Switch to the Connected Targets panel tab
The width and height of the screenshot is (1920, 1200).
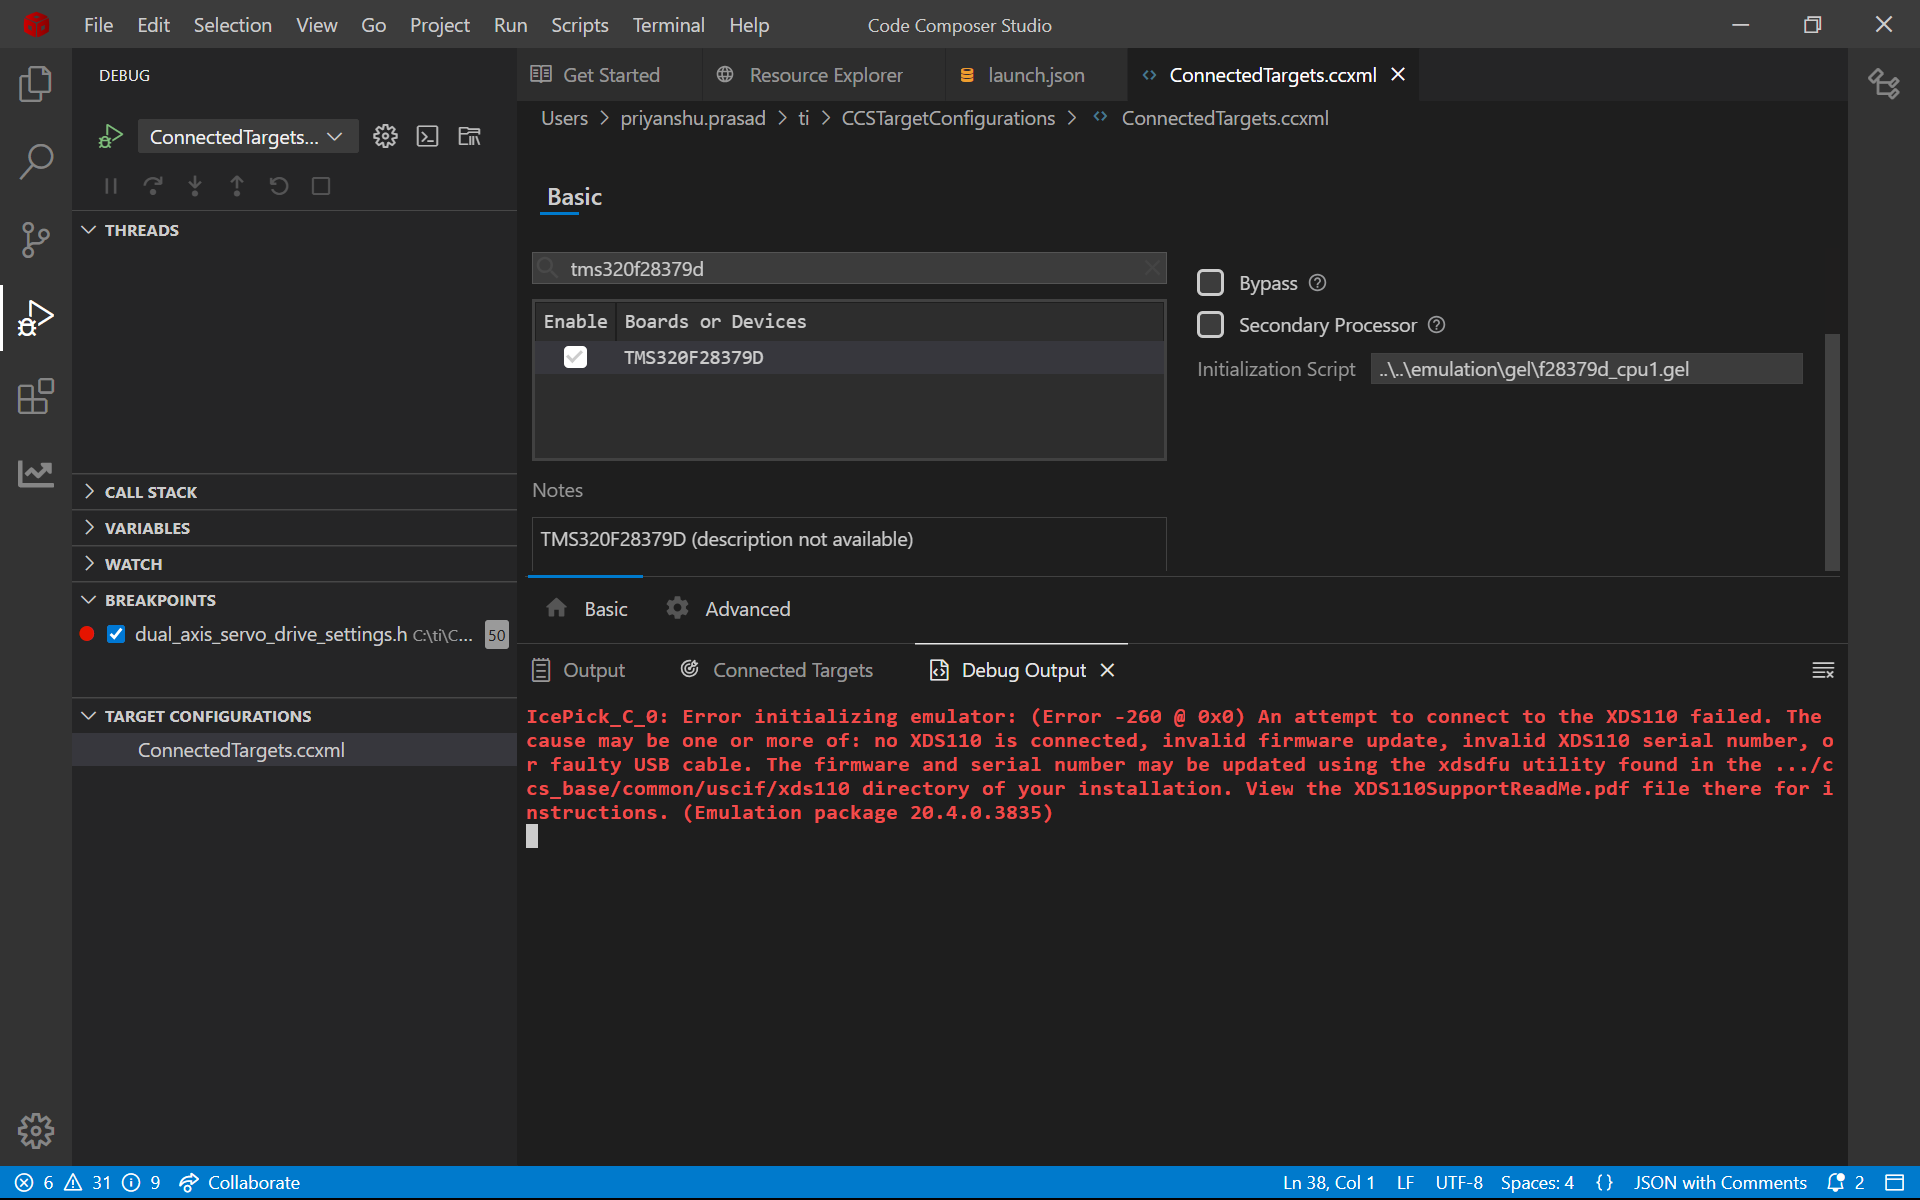(777, 670)
